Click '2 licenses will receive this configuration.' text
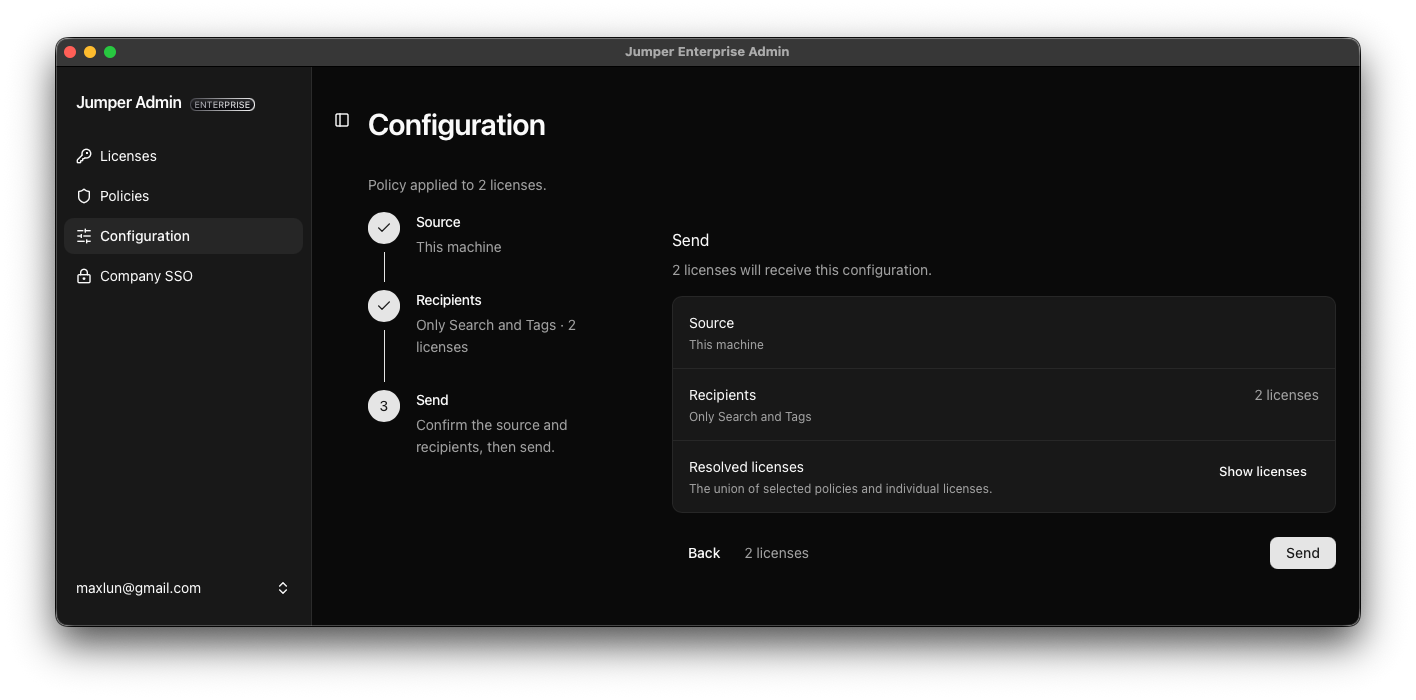This screenshot has width=1416, height=700. (x=801, y=270)
